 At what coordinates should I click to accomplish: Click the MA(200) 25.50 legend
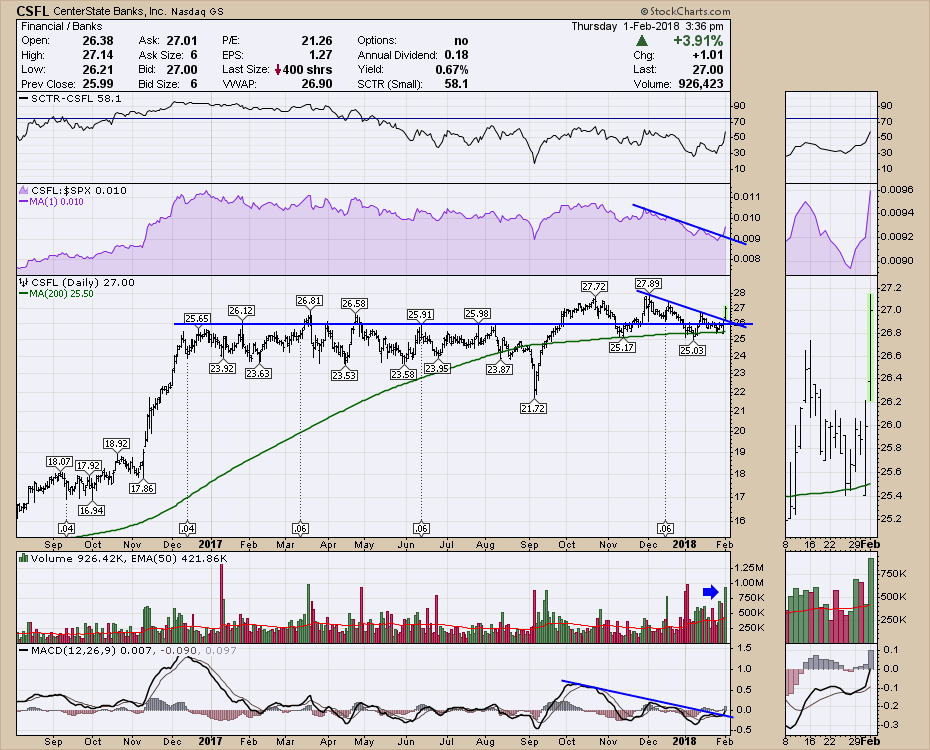[56, 293]
